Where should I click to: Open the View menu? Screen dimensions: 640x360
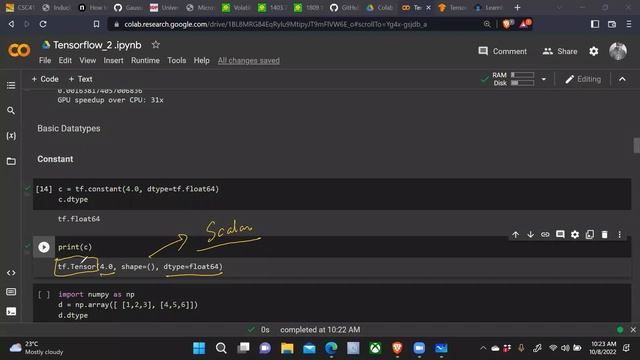pos(87,60)
